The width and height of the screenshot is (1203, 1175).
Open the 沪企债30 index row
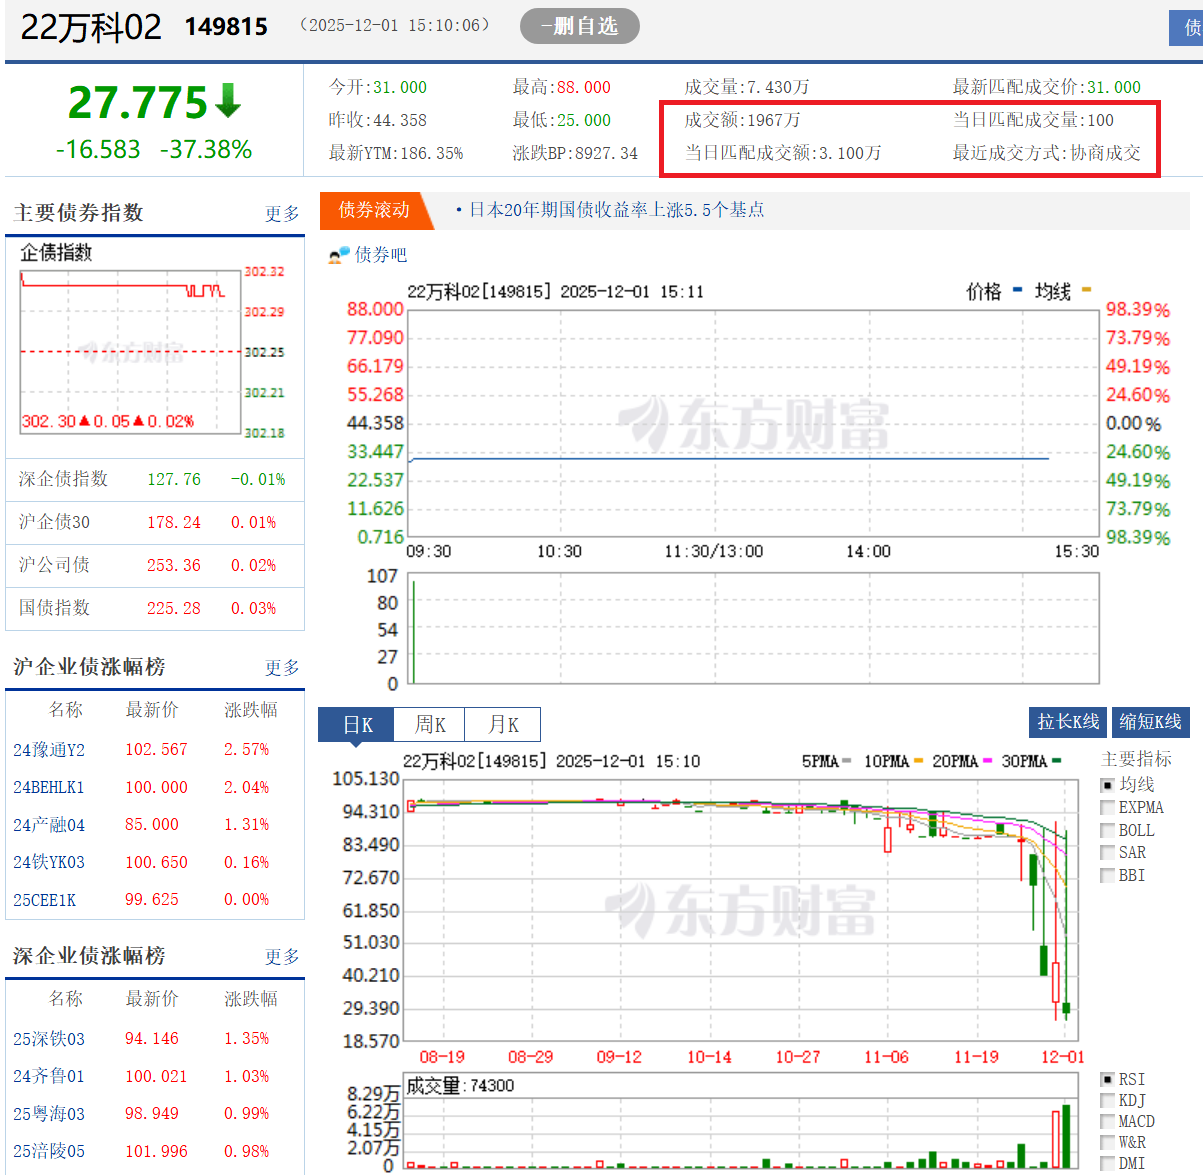(155, 522)
